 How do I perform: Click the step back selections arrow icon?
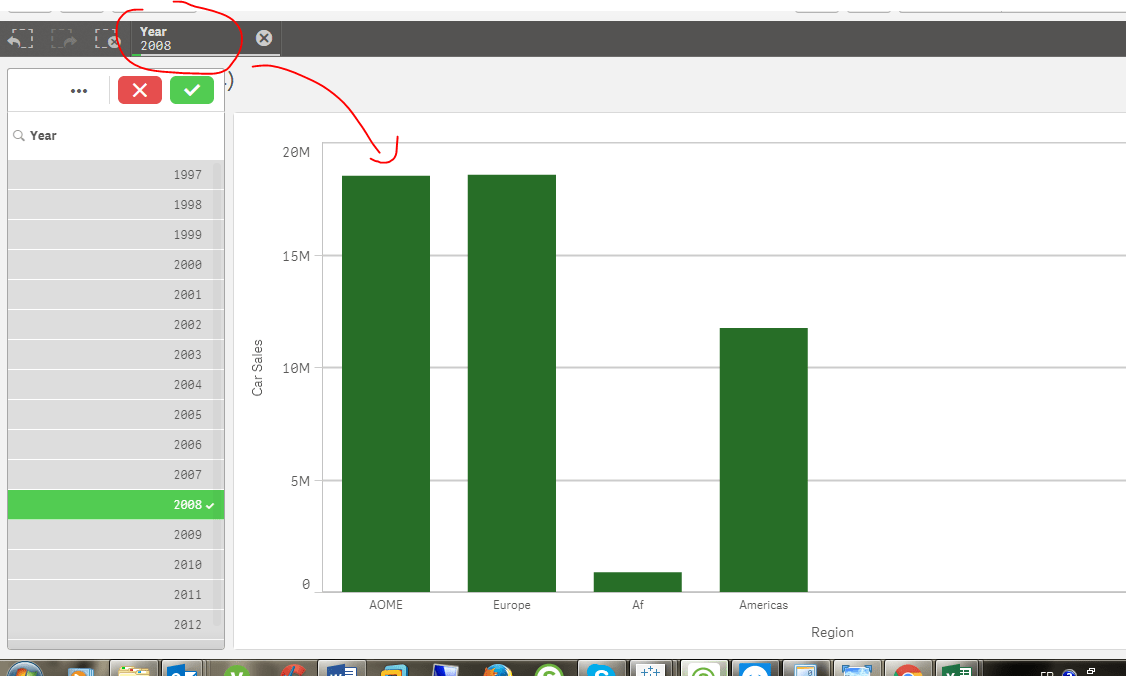[20, 38]
